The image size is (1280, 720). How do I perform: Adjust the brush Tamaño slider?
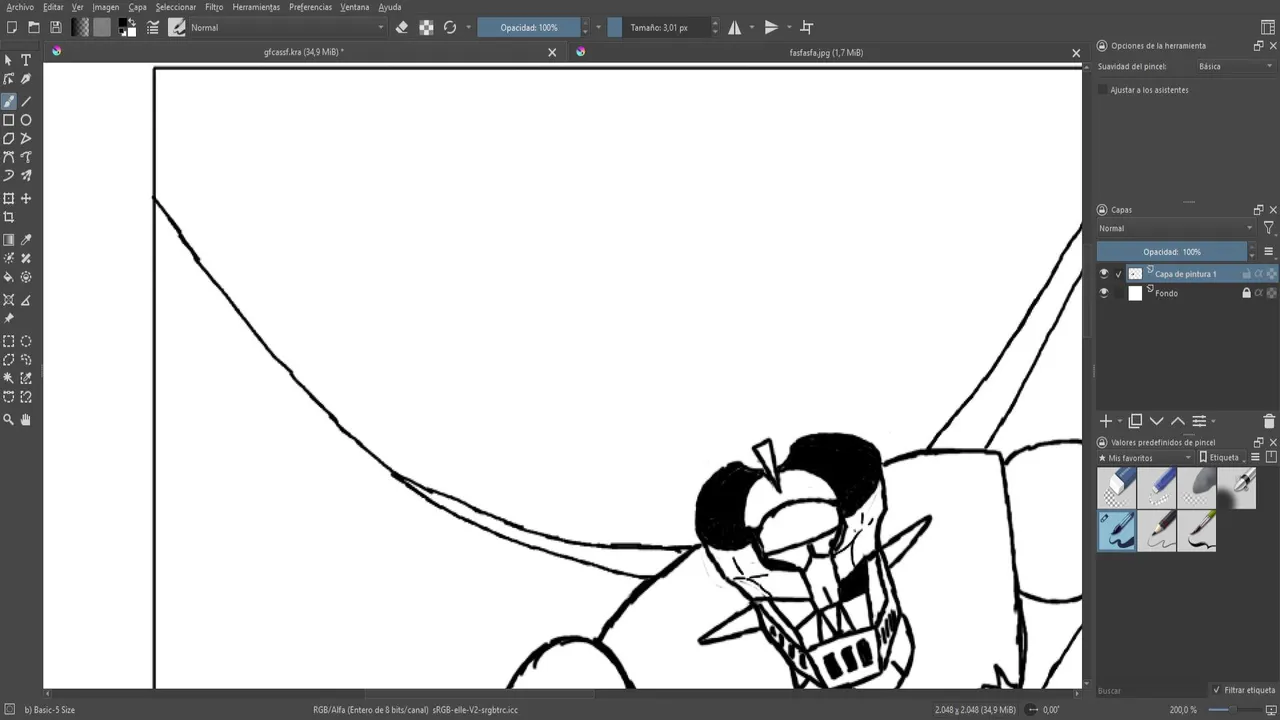coord(658,27)
